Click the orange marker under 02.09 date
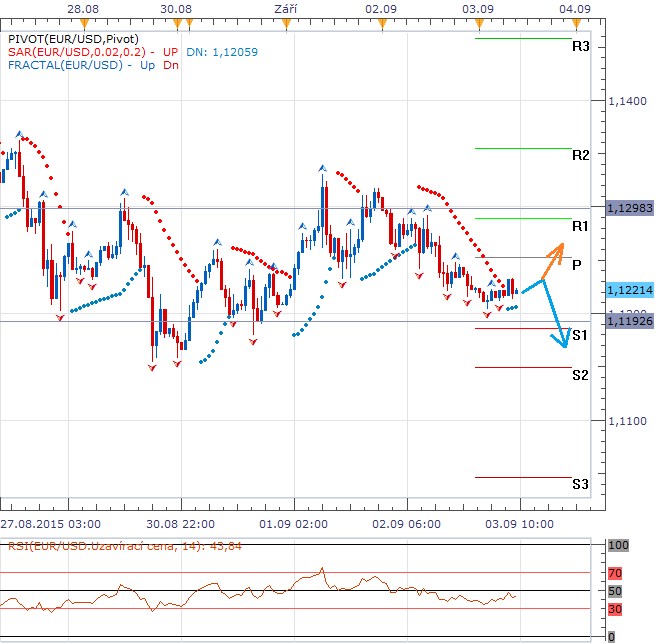The image size is (663, 643). pyautogui.click(x=379, y=21)
